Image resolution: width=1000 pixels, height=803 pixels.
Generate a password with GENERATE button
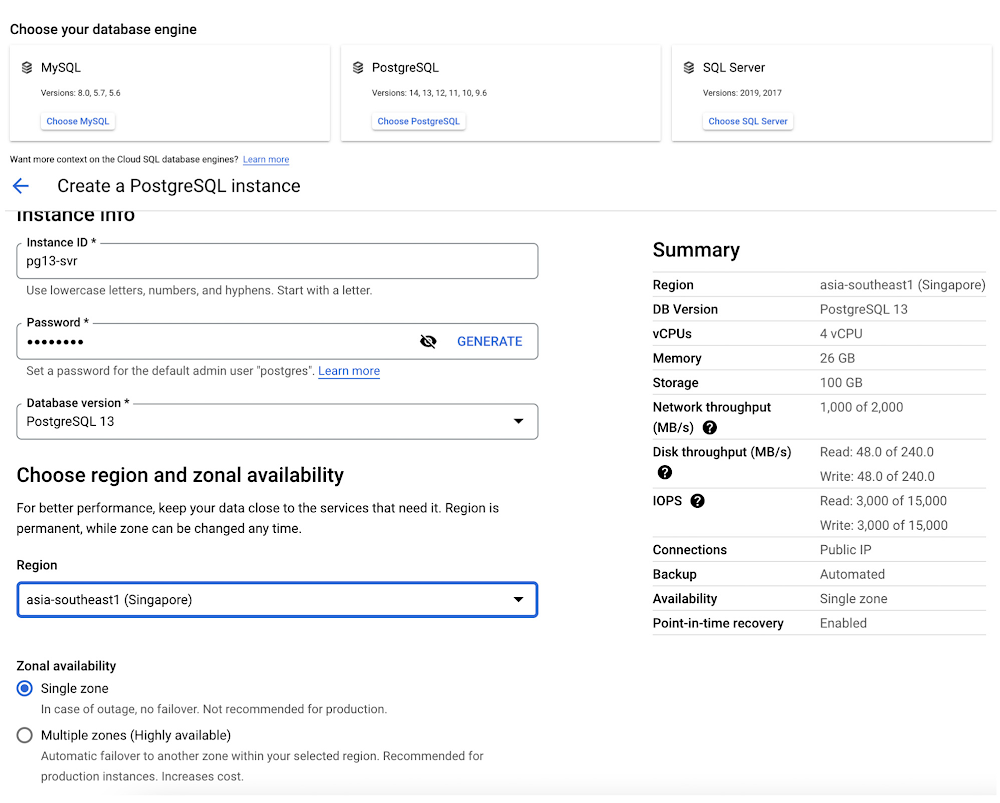489,342
